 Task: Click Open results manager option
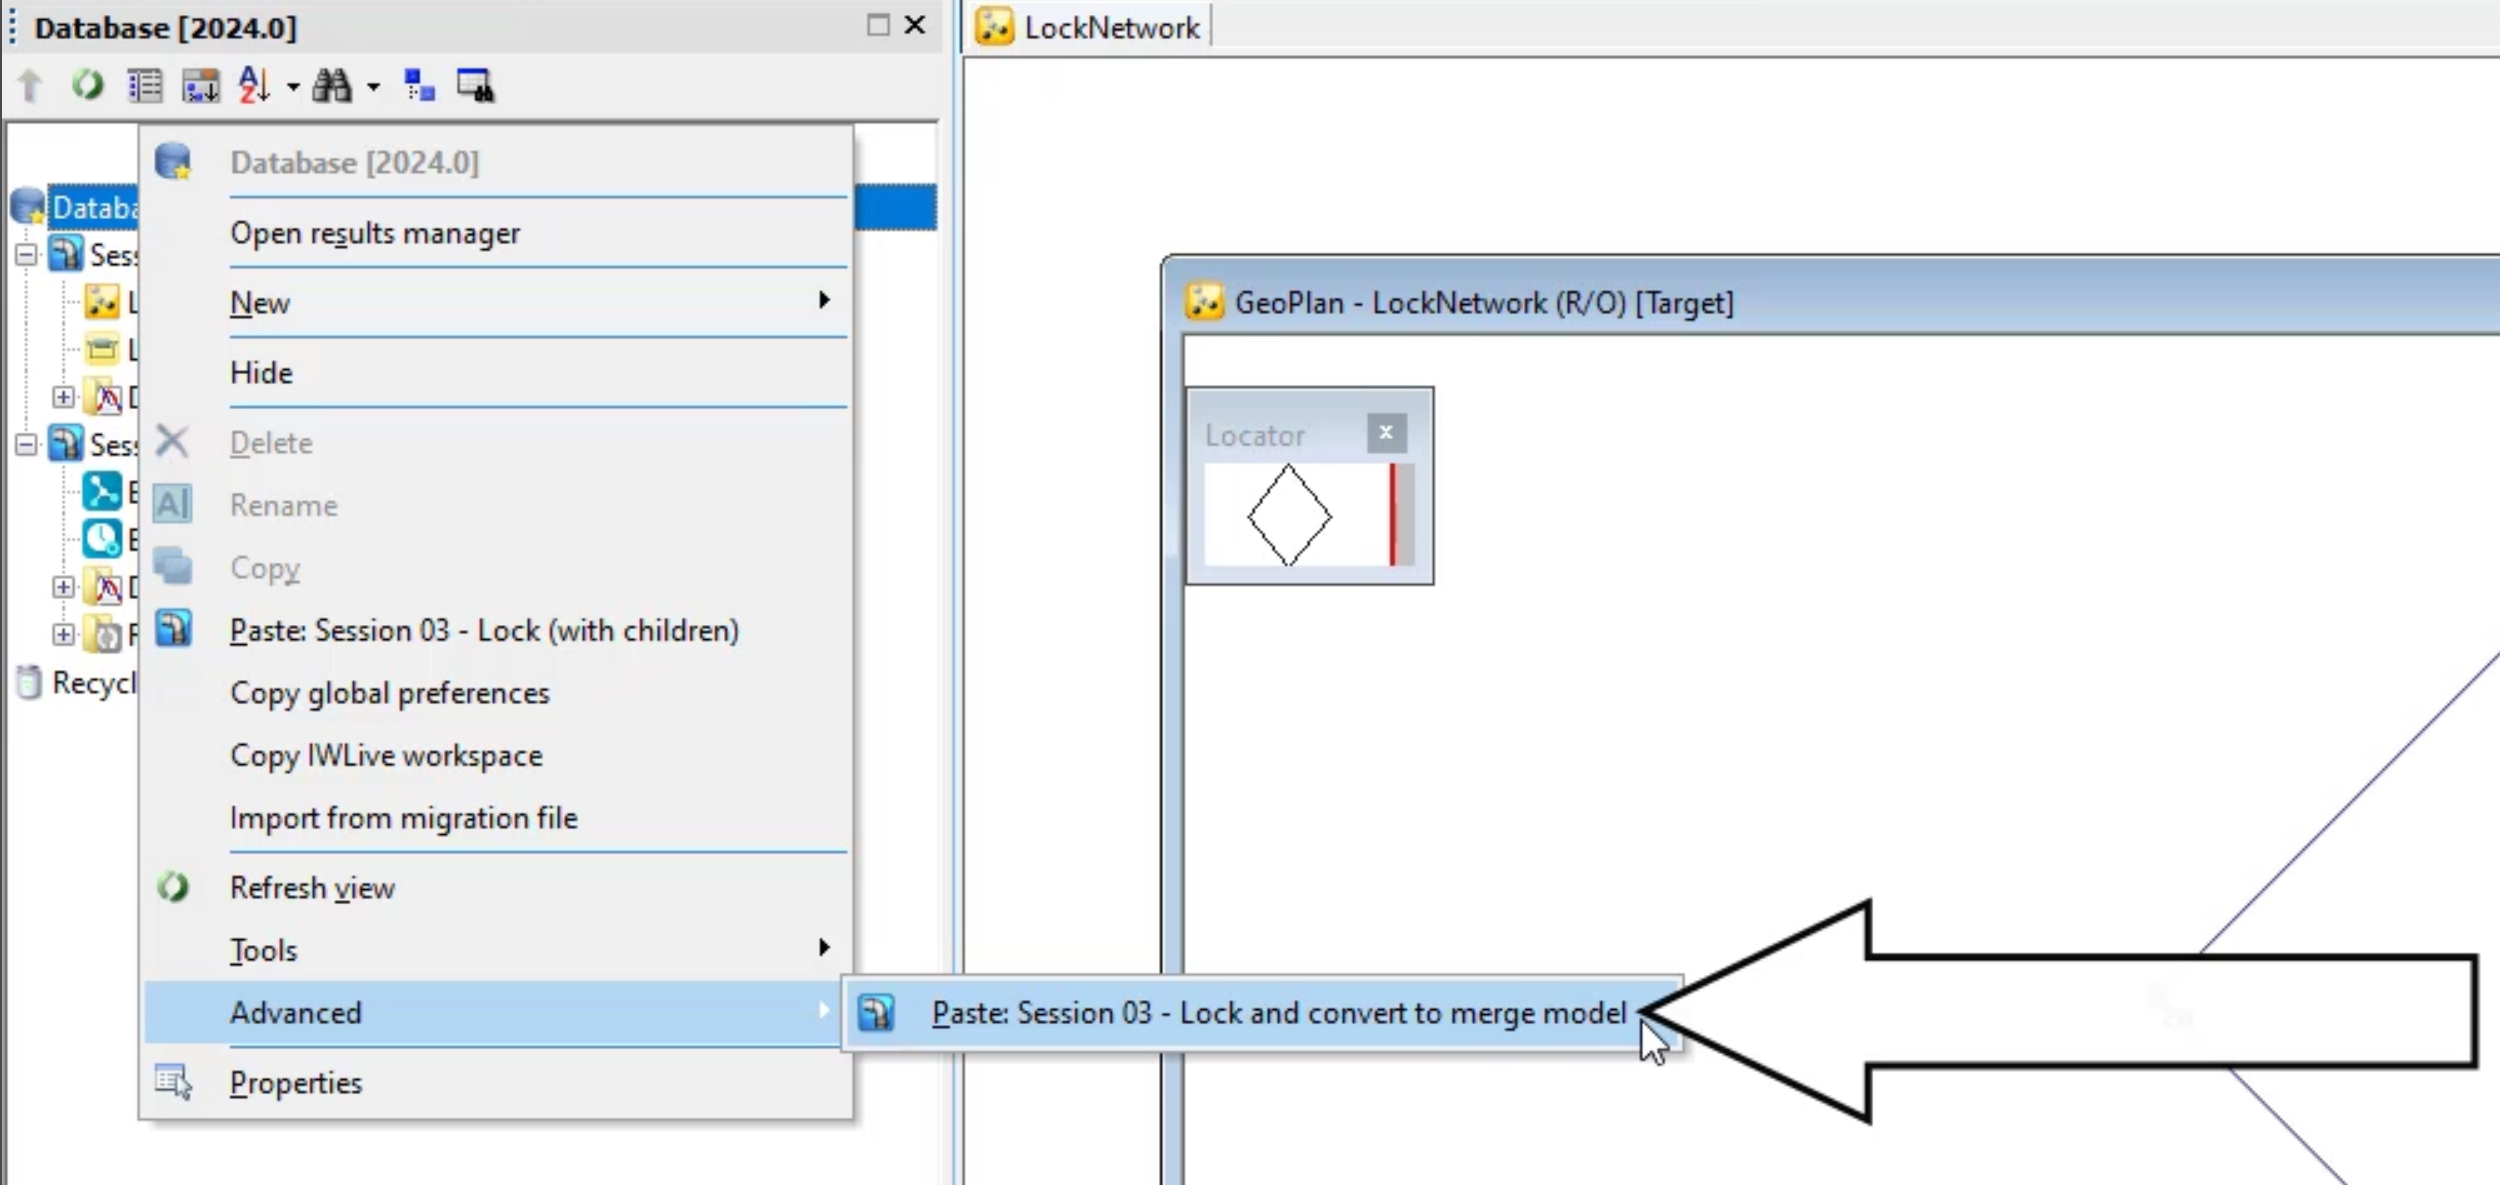(376, 233)
